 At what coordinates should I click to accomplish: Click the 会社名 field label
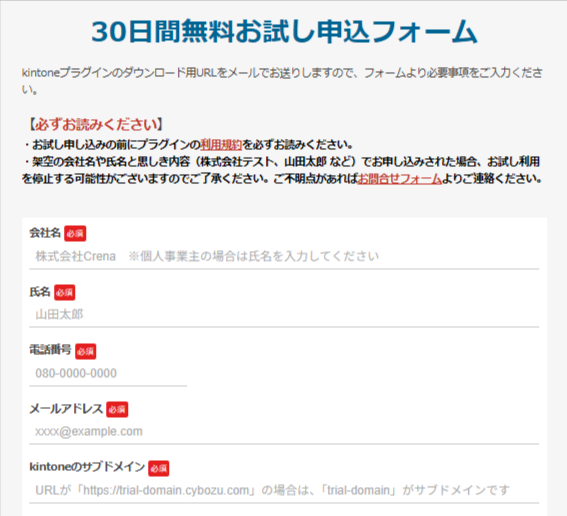point(45,233)
